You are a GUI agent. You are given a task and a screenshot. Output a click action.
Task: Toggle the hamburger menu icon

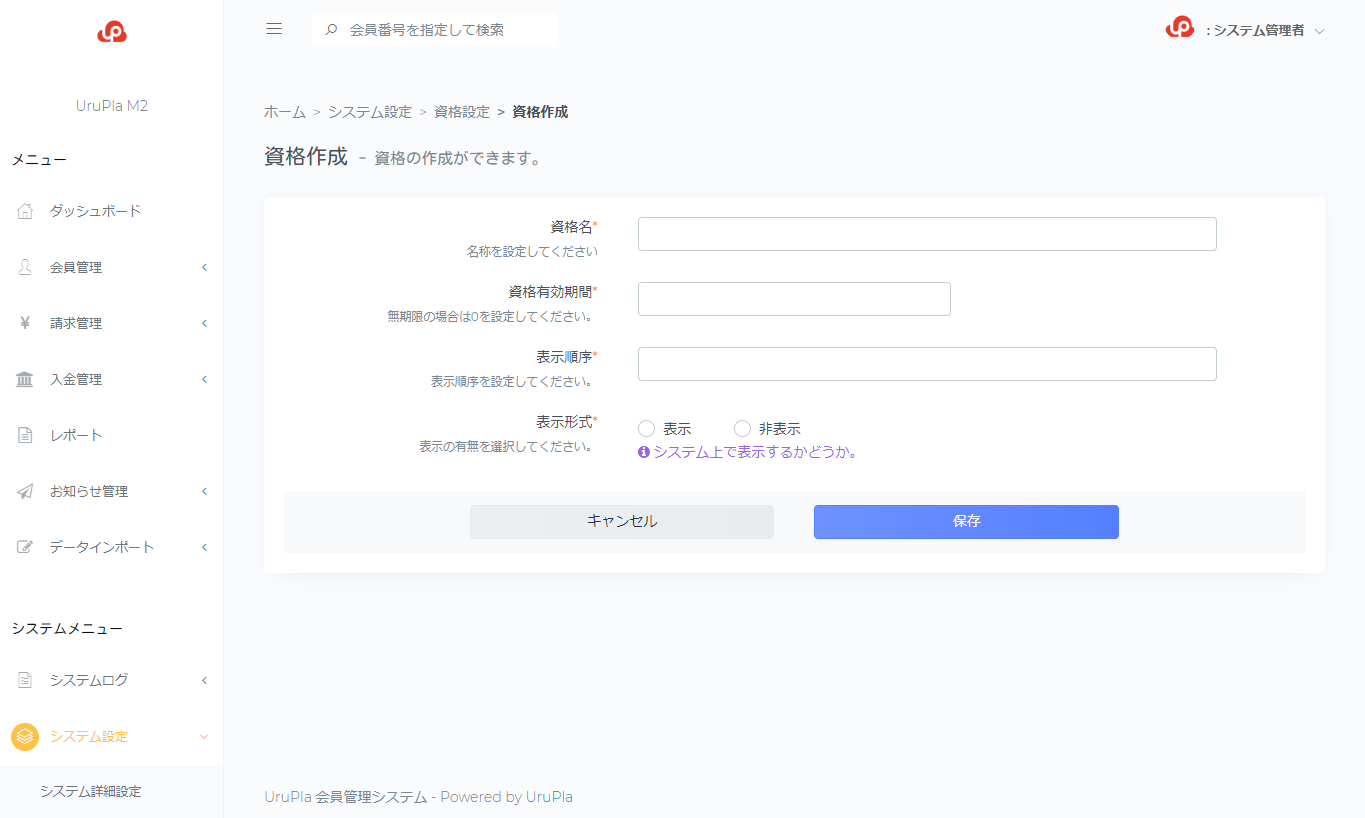point(274,29)
